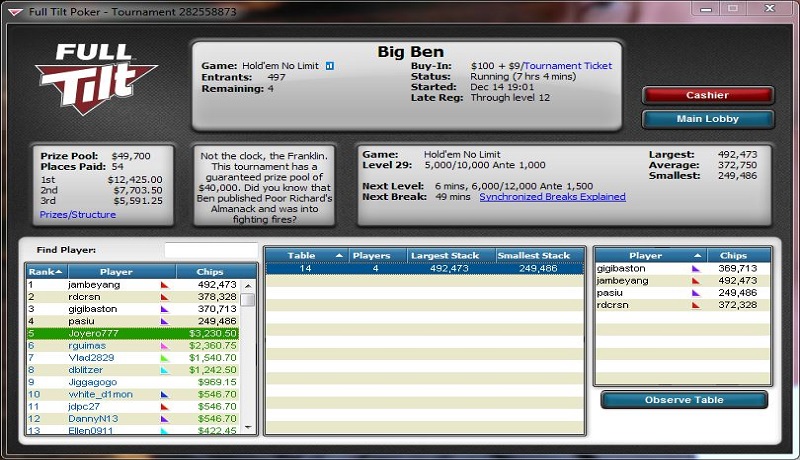Sort tables by Smallest Stack column
Image resolution: width=800 pixels, height=460 pixels.
click(540, 255)
